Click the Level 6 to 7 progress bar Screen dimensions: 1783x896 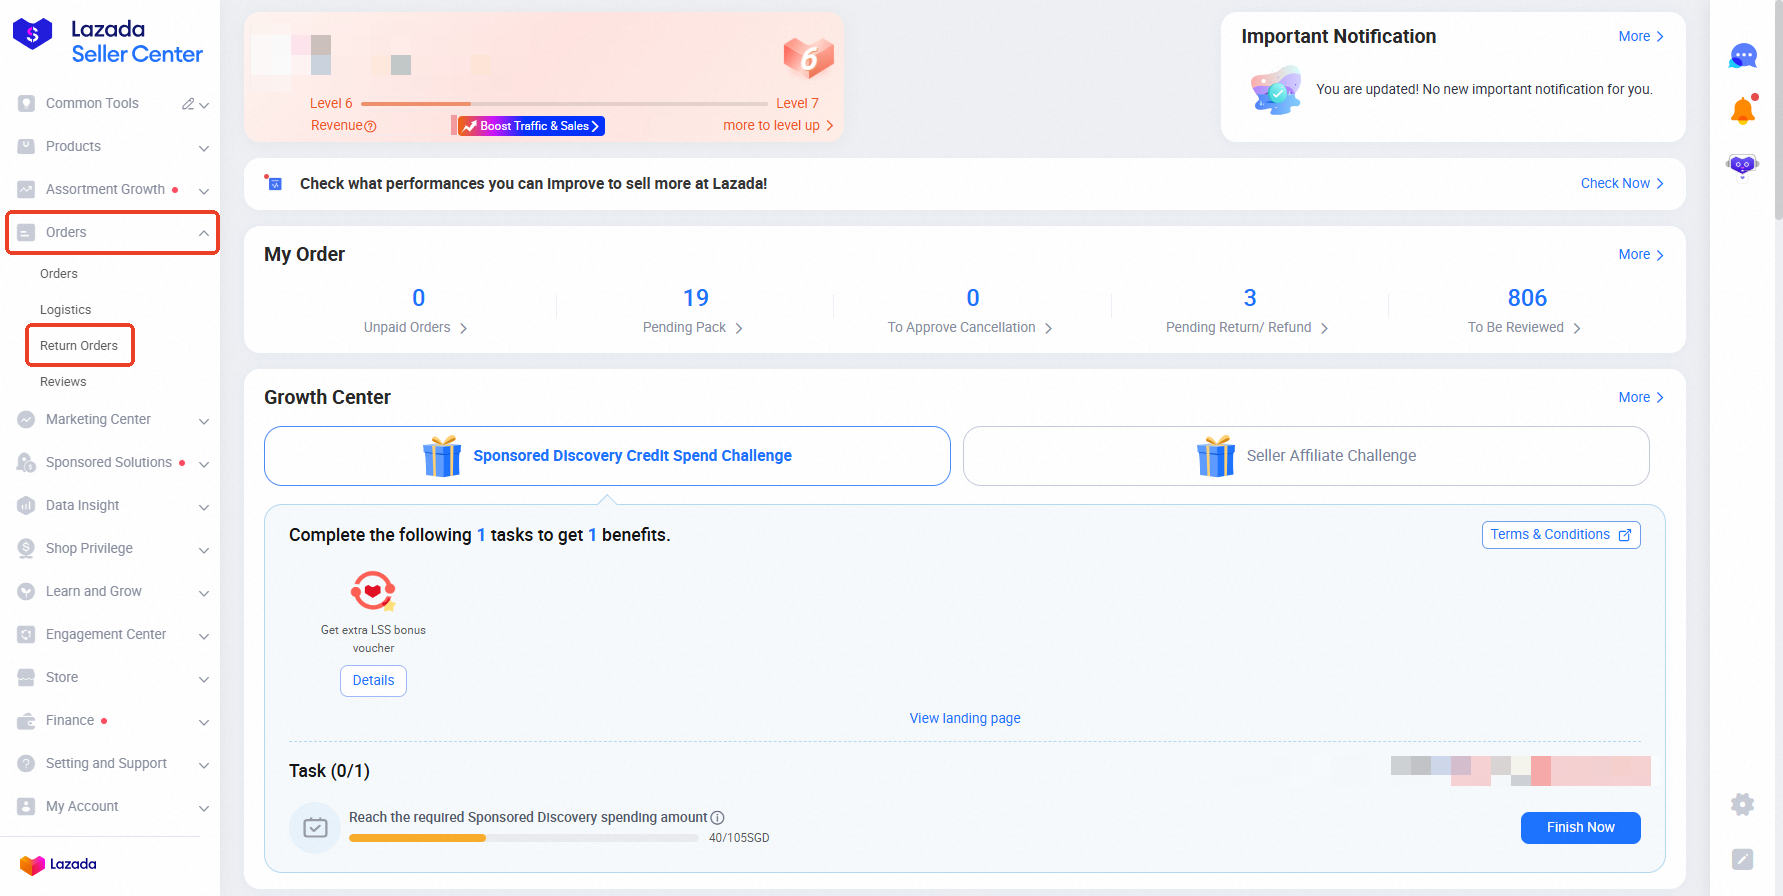[x=564, y=104]
